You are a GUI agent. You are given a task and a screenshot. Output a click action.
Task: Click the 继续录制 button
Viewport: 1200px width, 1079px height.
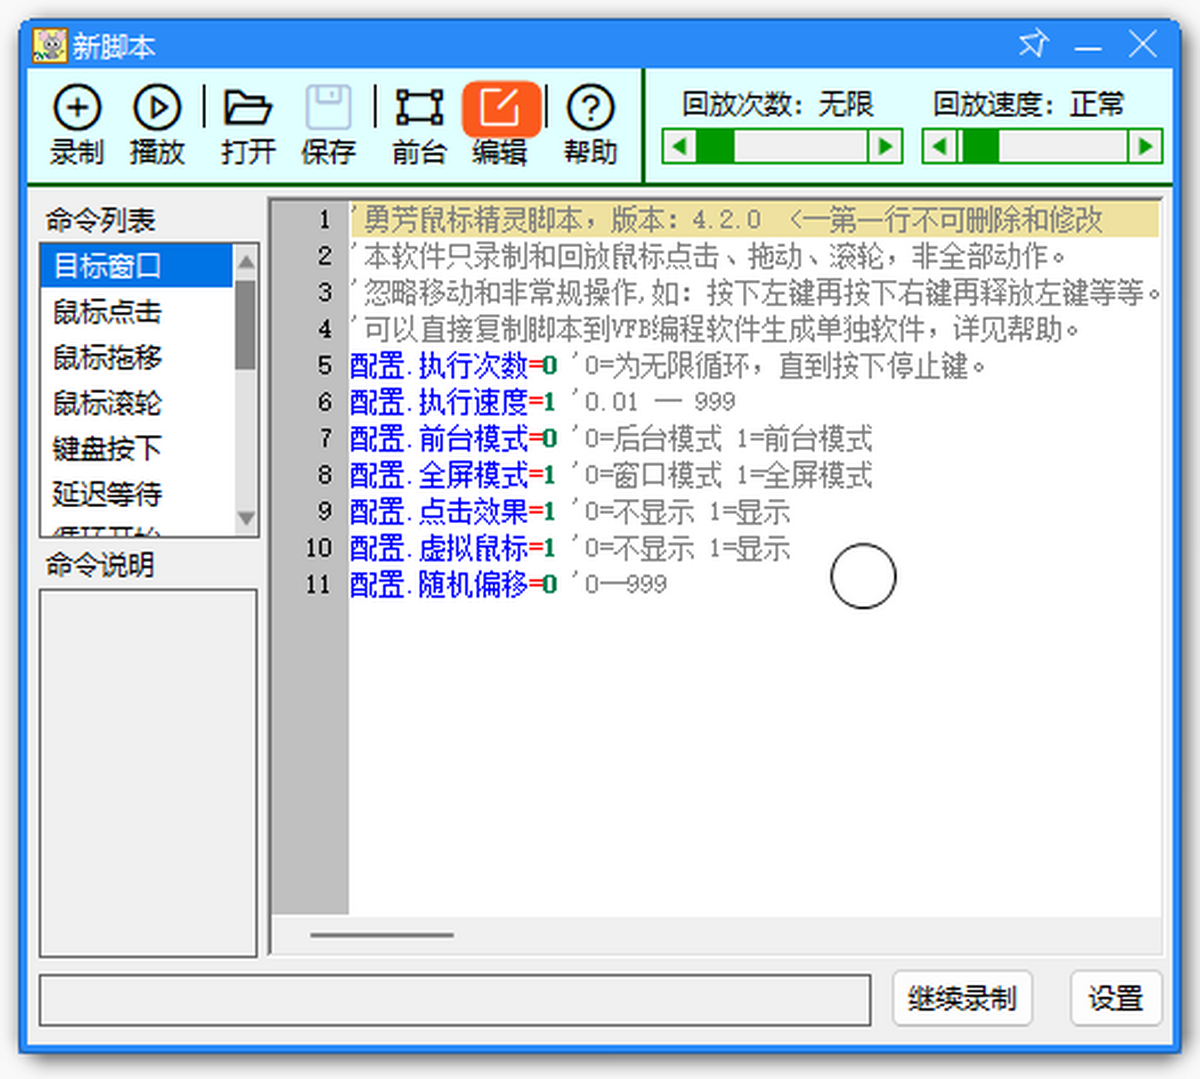(962, 998)
